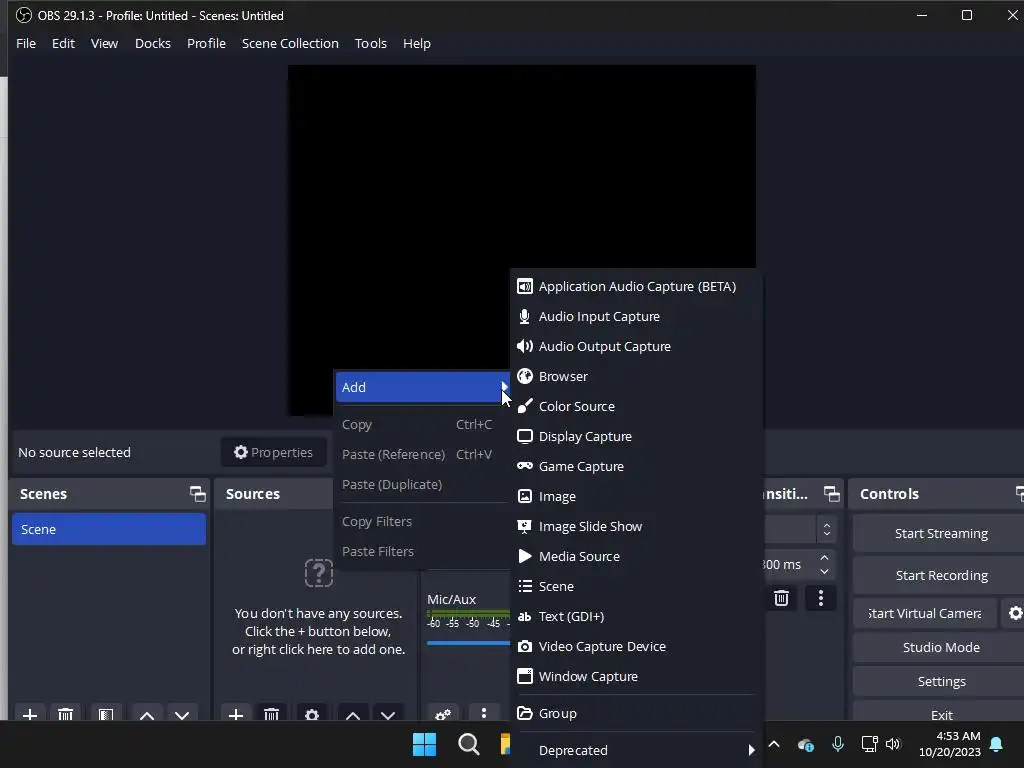Remove source trash icon in Sources

pos(272,715)
